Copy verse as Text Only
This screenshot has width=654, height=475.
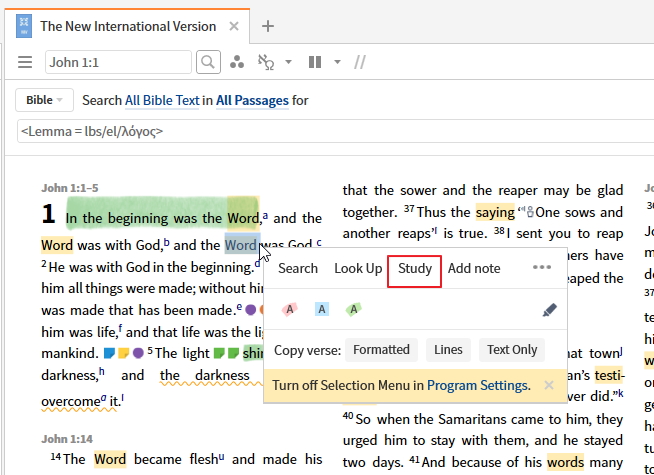pyautogui.click(x=512, y=349)
